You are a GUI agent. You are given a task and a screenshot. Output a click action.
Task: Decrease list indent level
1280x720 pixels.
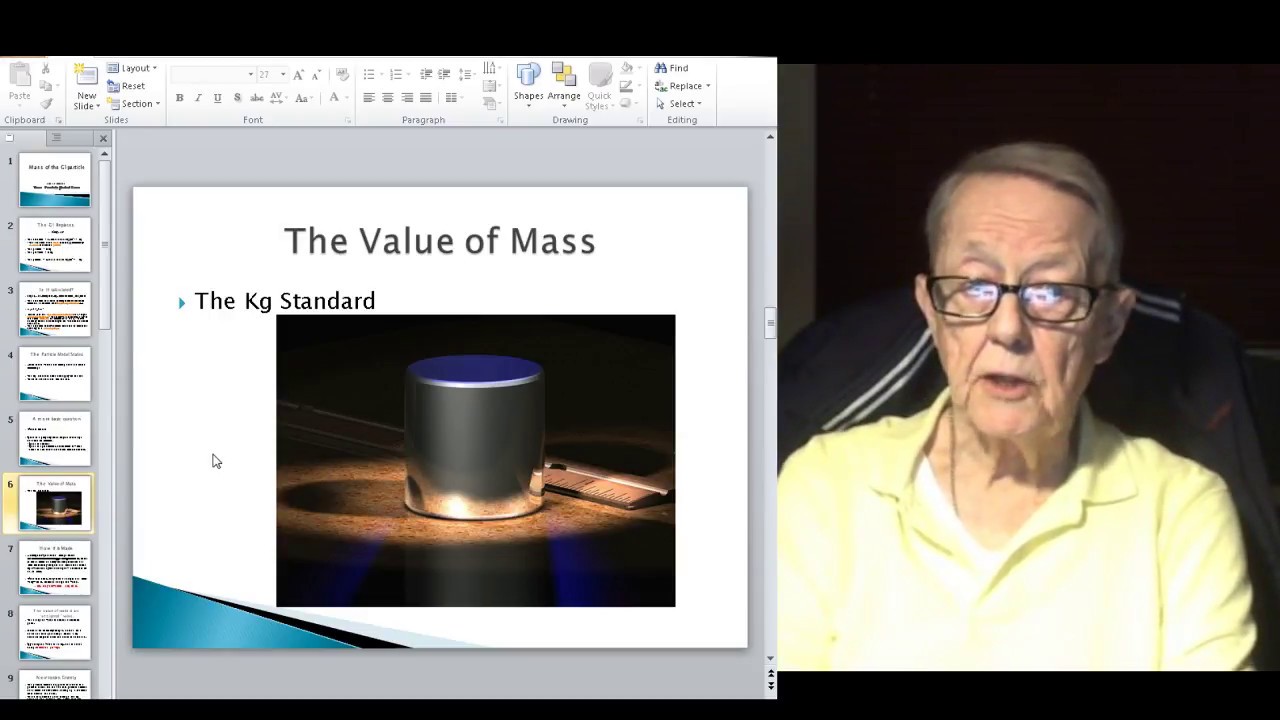click(x=426, y=75)
